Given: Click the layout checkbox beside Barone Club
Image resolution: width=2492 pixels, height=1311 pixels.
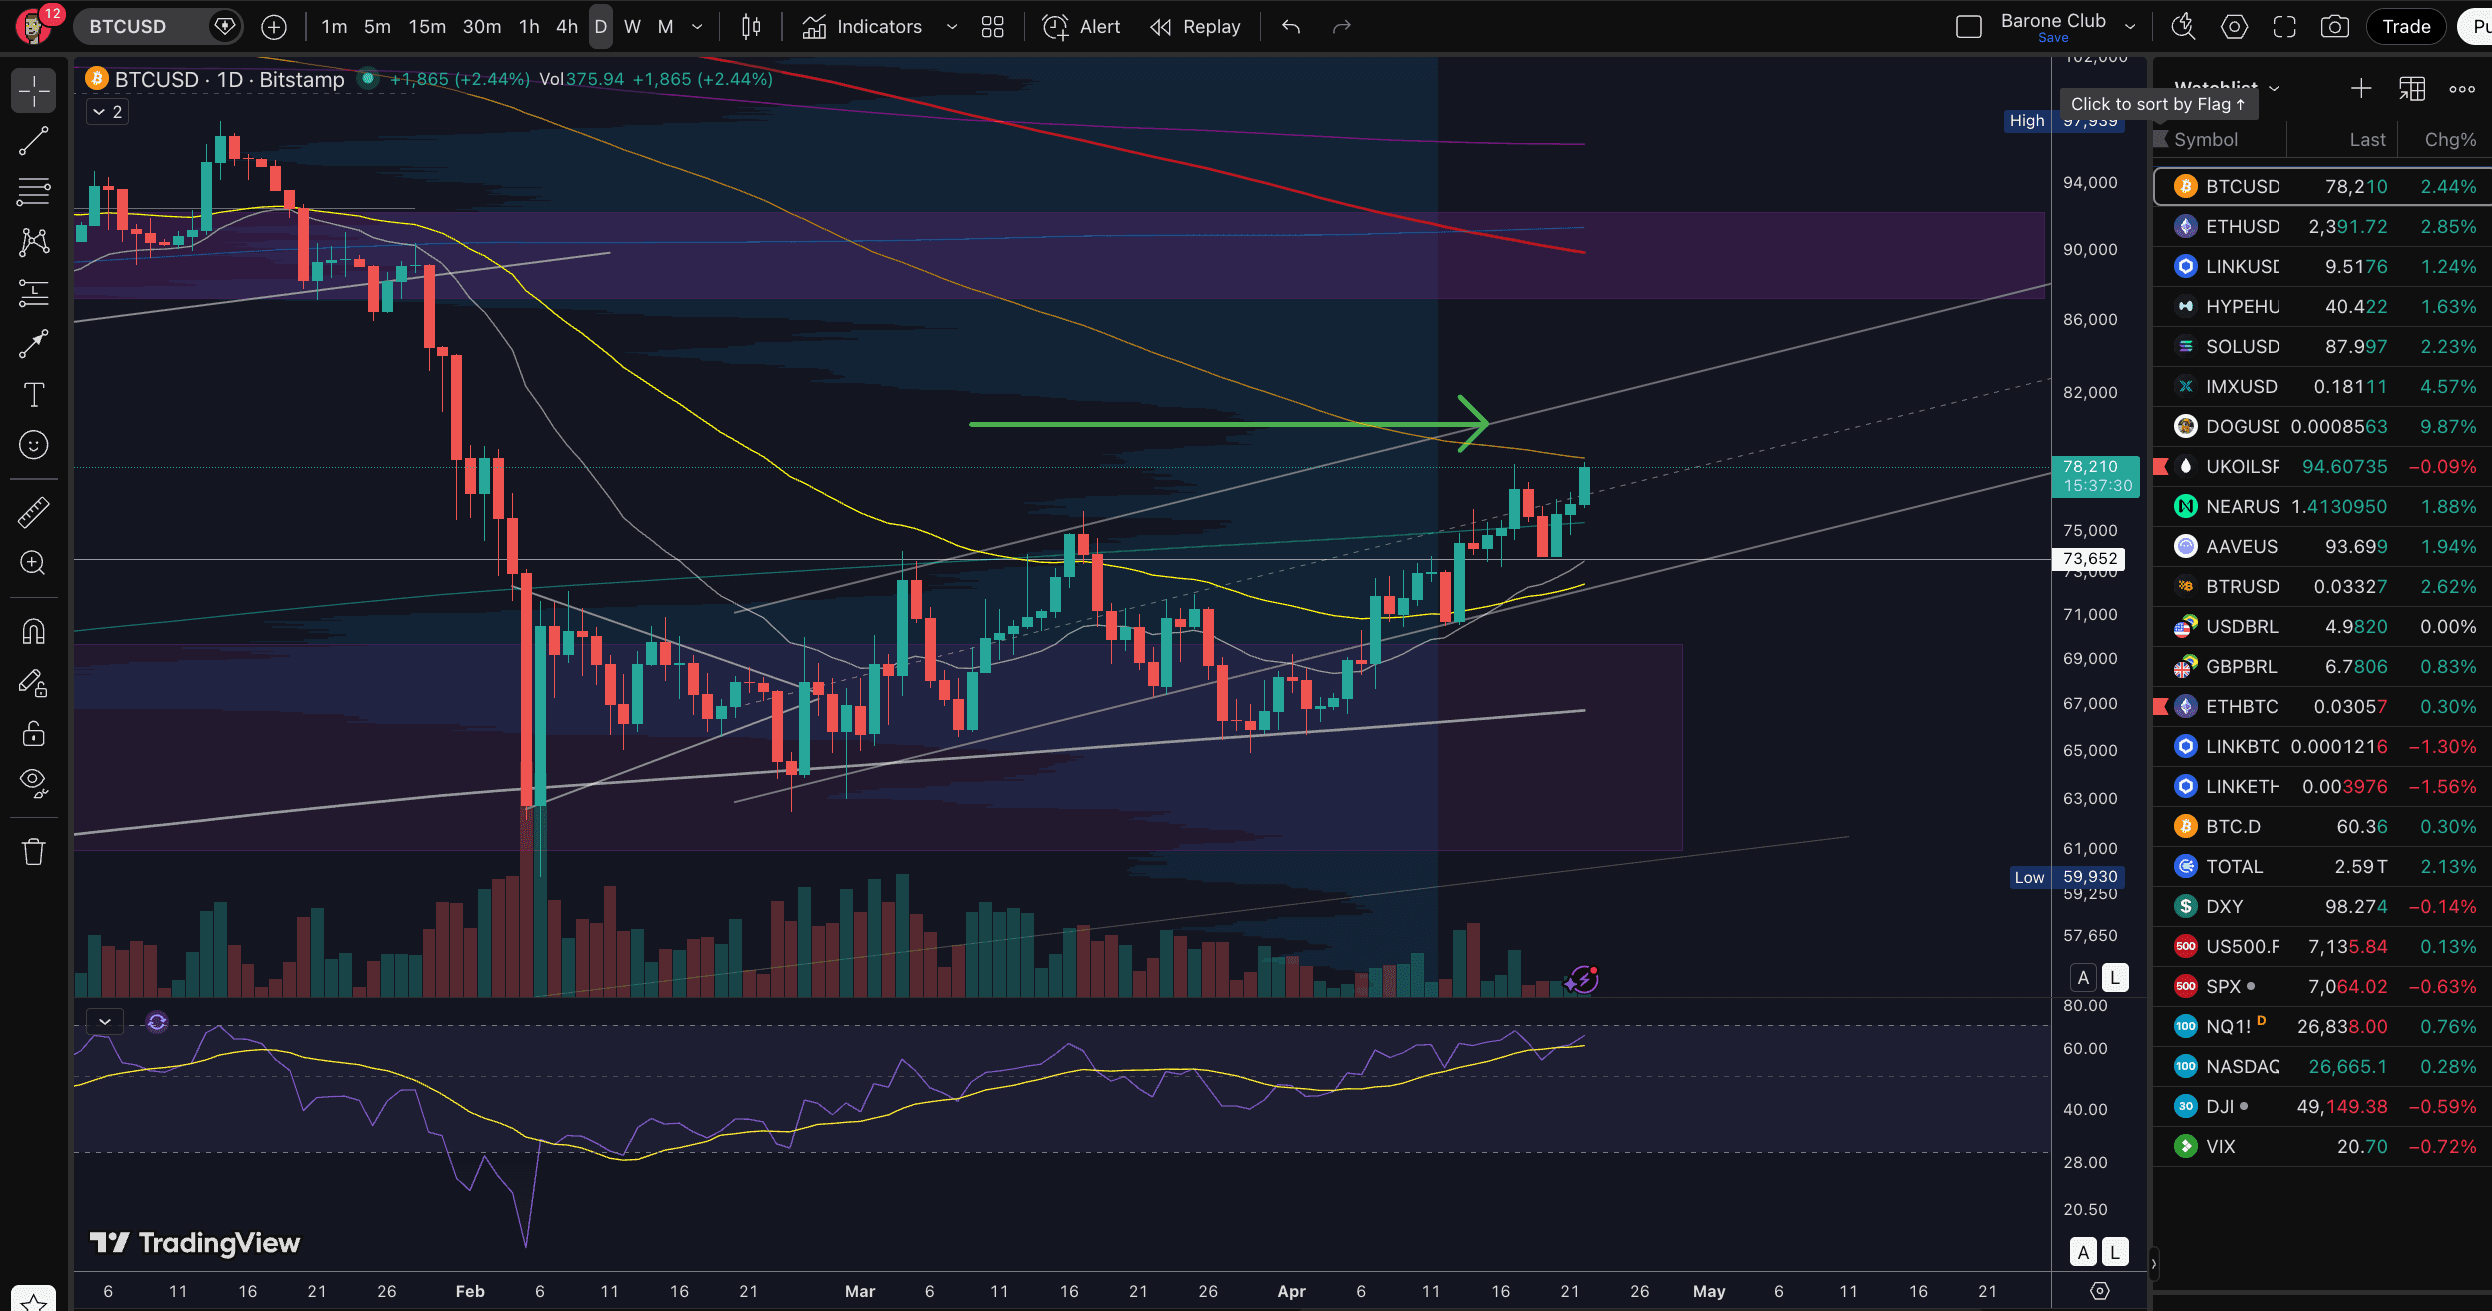Looking at the screenshot, I should [x=1969, y=27].
